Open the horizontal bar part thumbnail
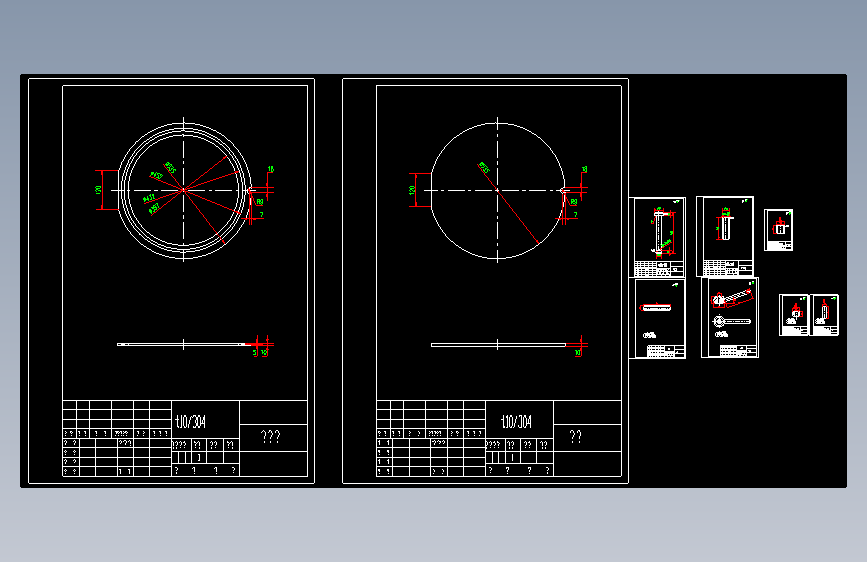 657,319
